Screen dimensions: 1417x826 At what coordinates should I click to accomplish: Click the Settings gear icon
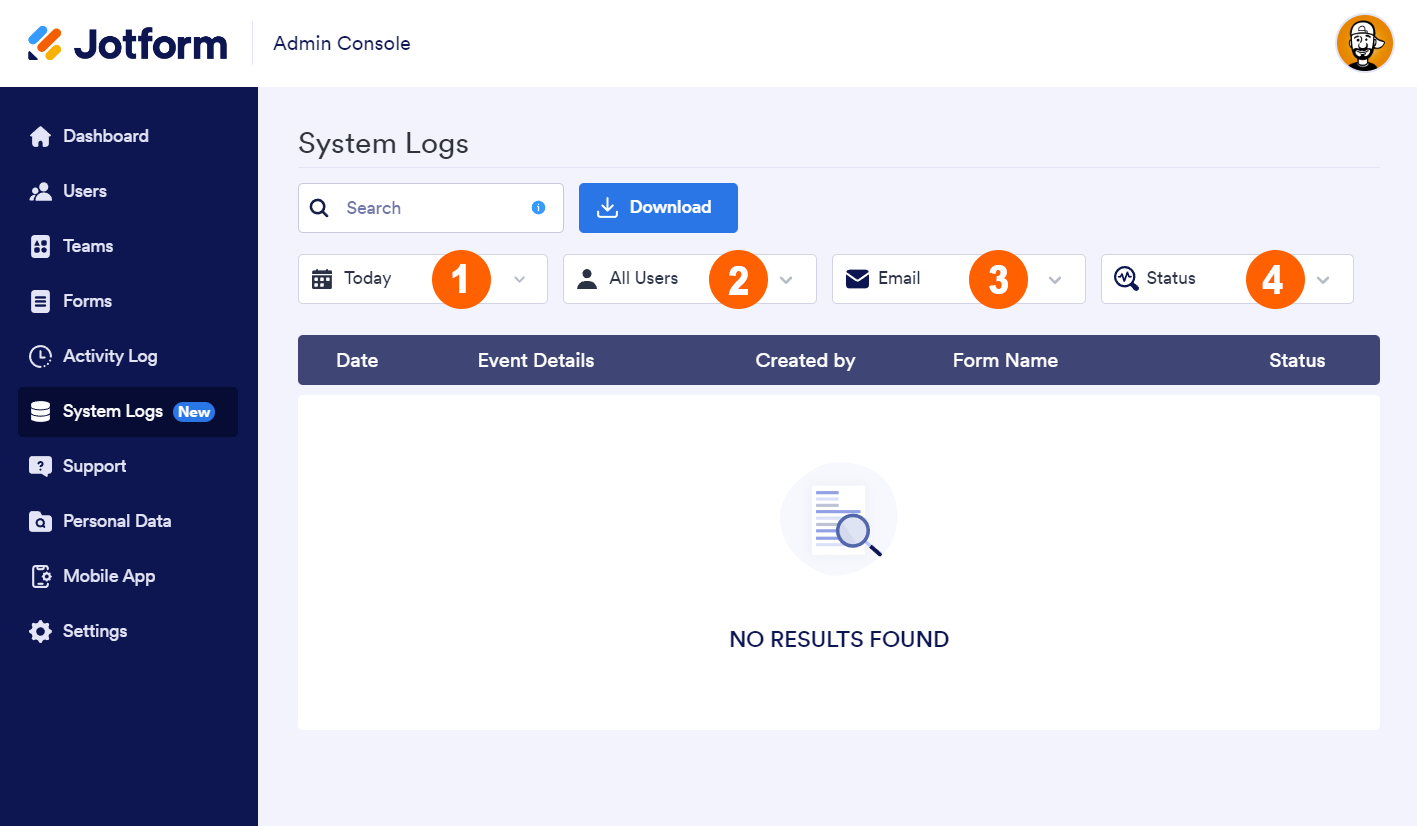tap(40, 631)
